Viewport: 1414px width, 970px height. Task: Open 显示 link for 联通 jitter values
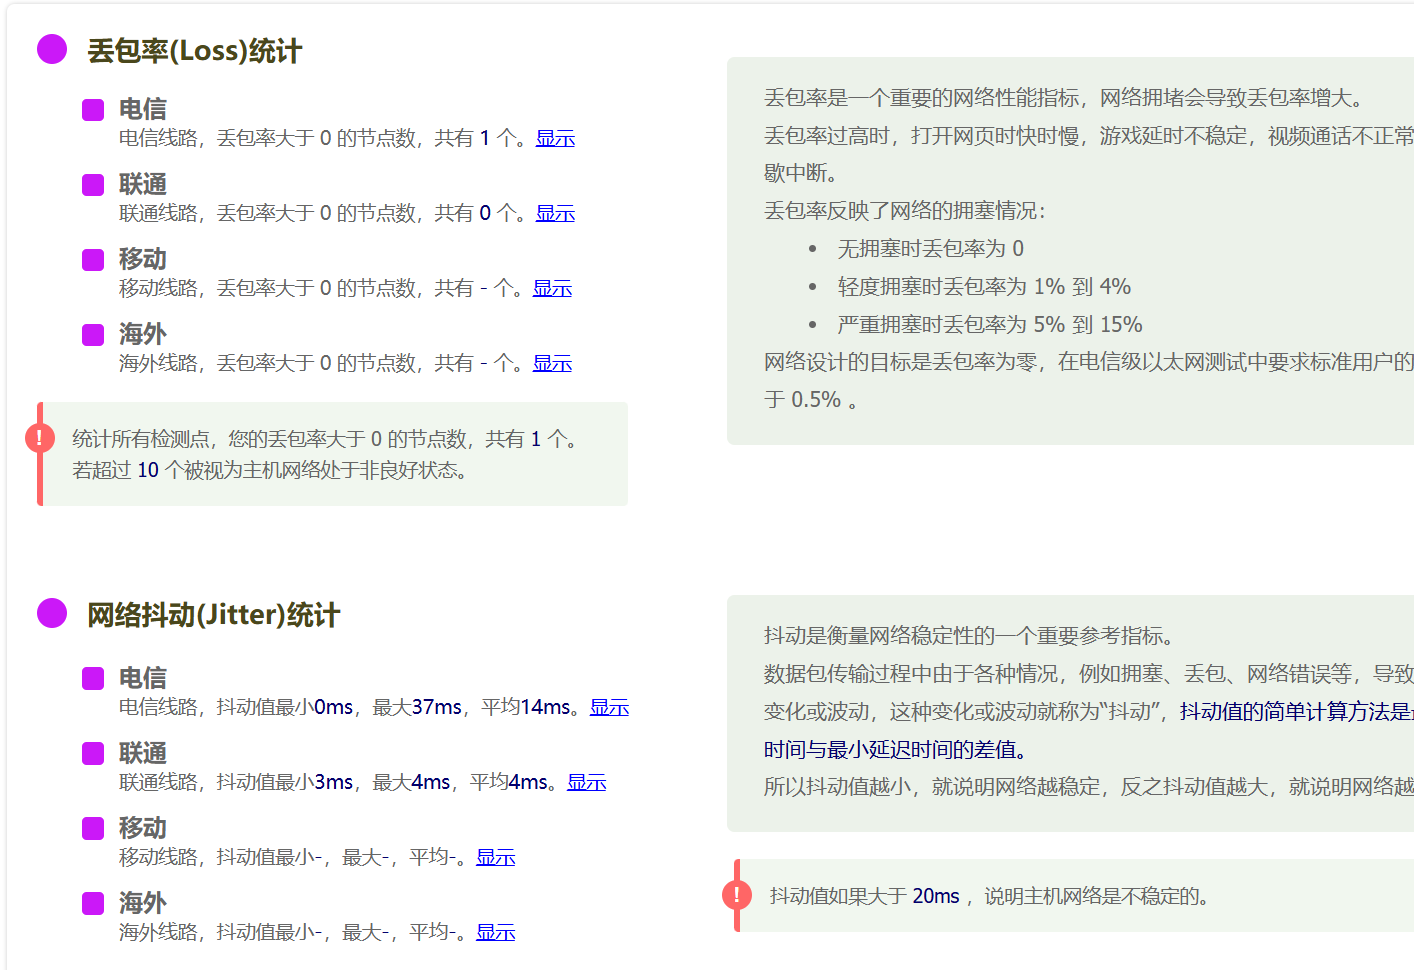coord(587,782)
